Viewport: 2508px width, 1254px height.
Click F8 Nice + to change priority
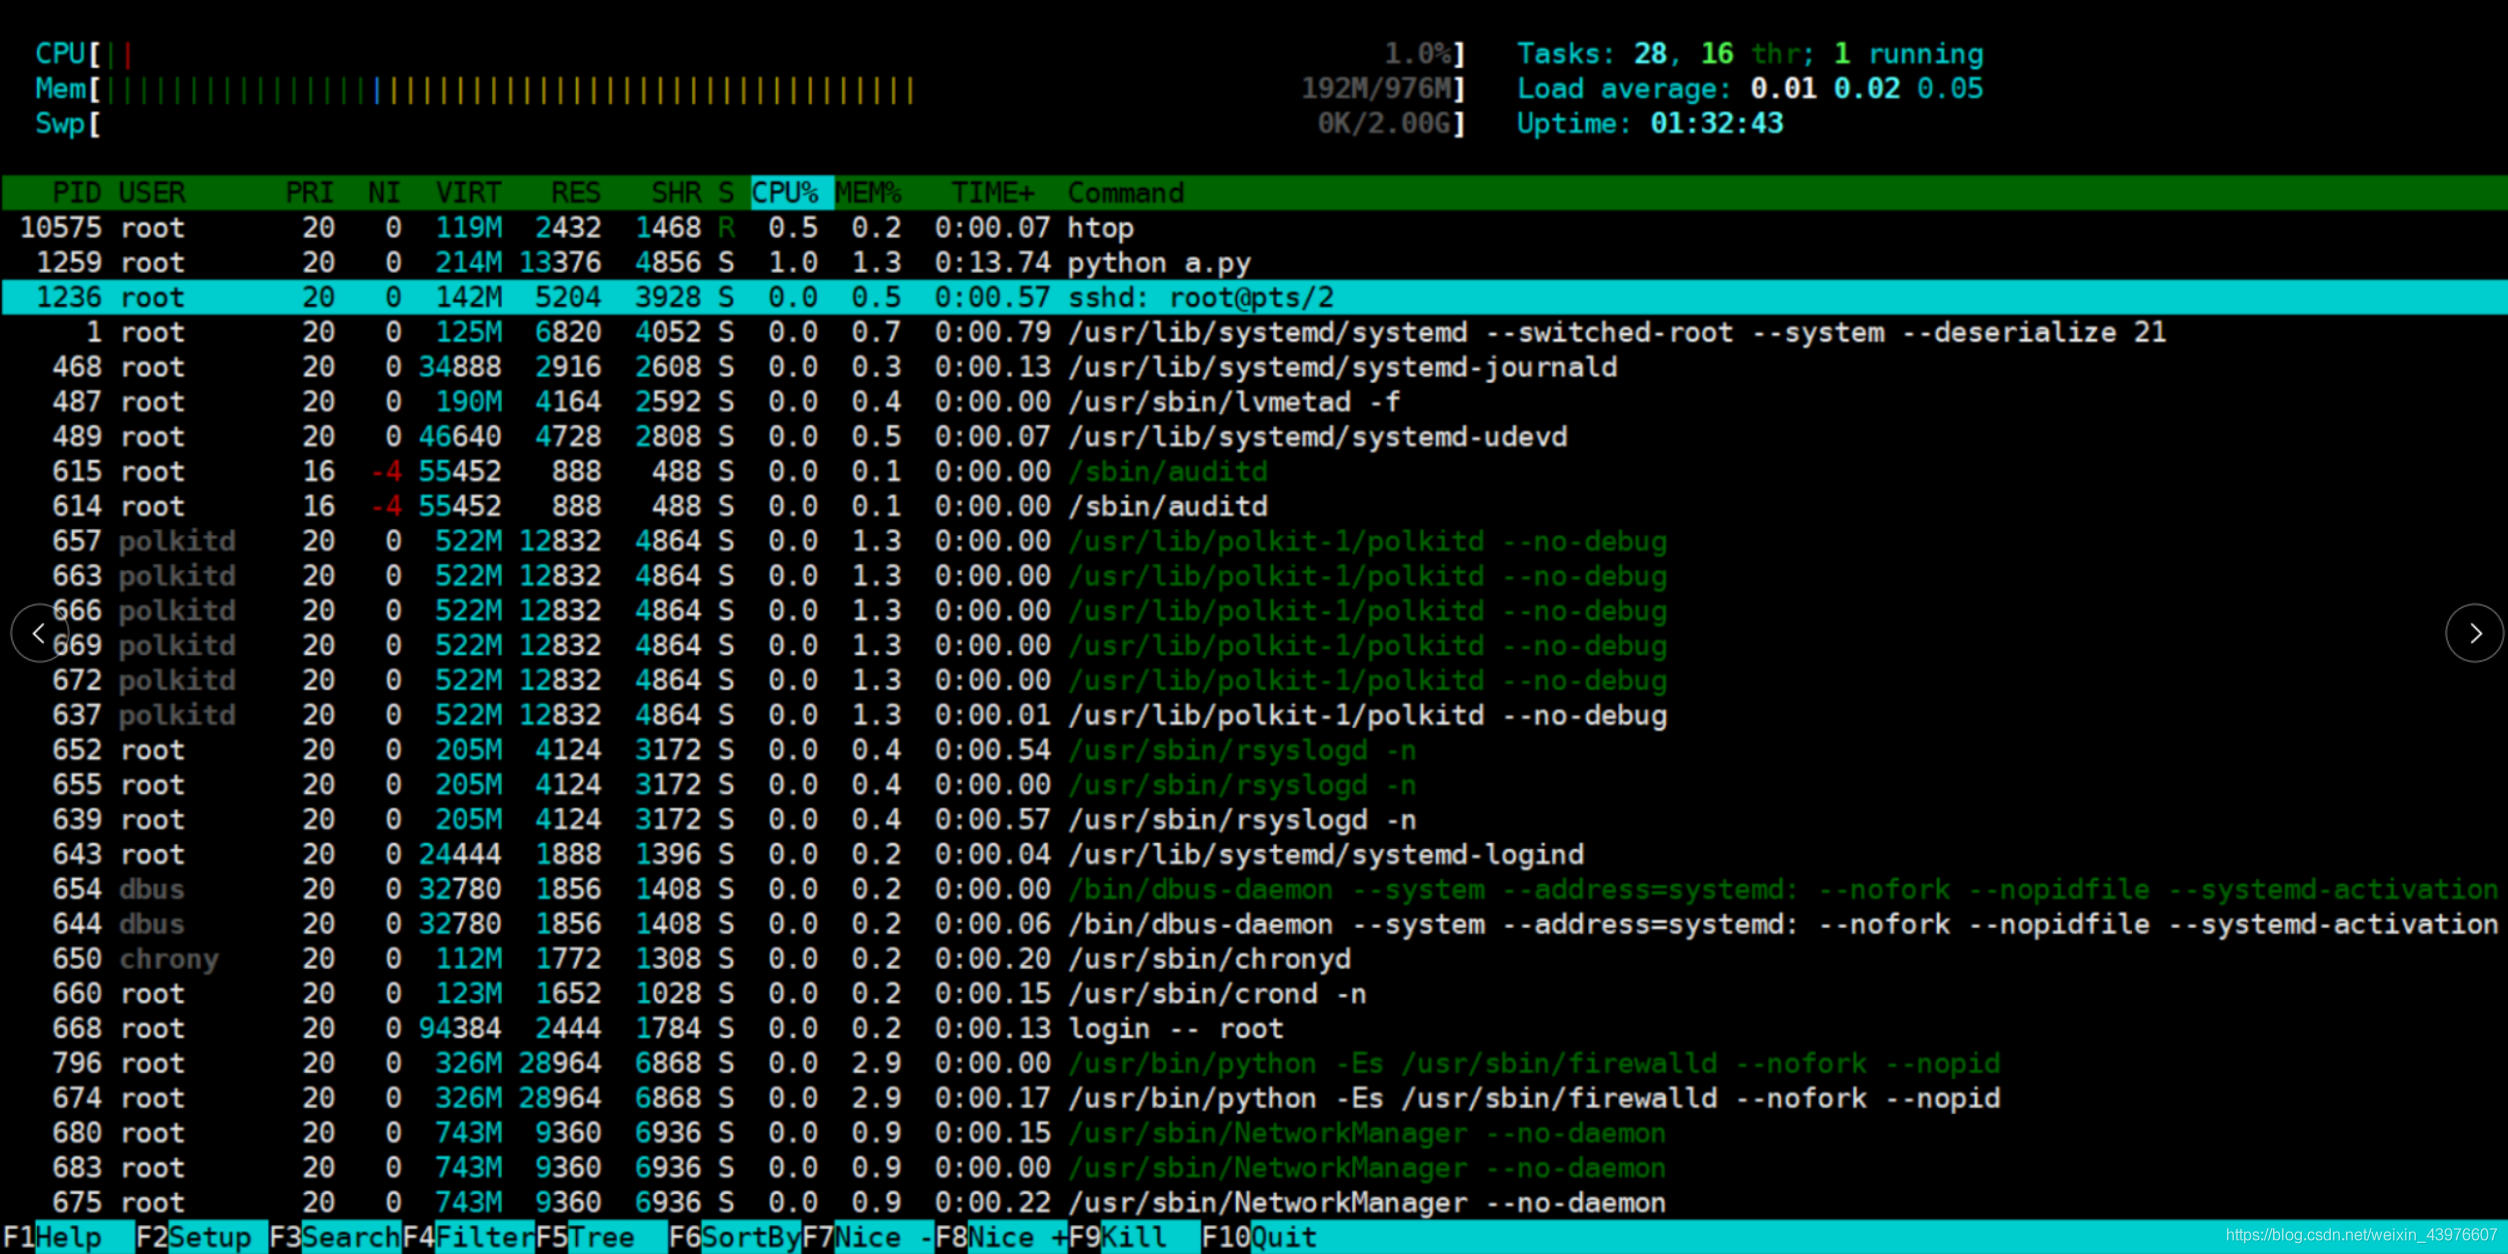(x=1001, y=1237)
